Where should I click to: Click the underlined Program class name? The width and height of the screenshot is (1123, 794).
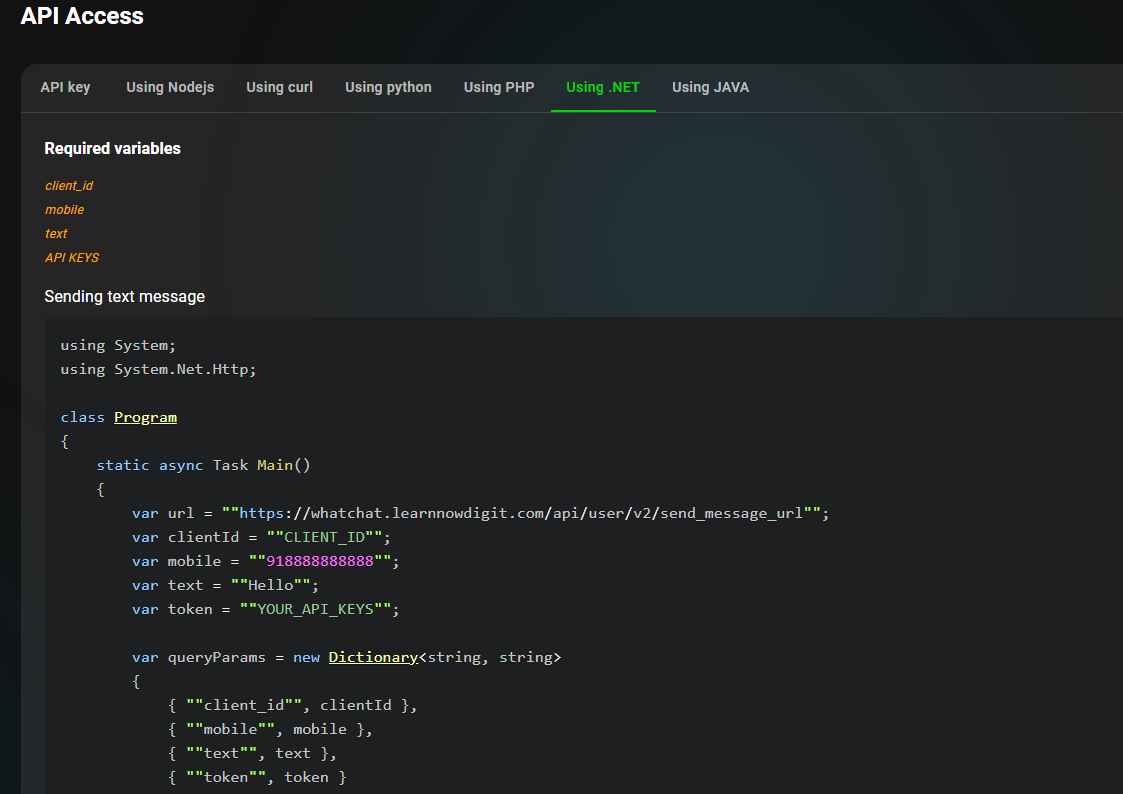coord(145,417)
